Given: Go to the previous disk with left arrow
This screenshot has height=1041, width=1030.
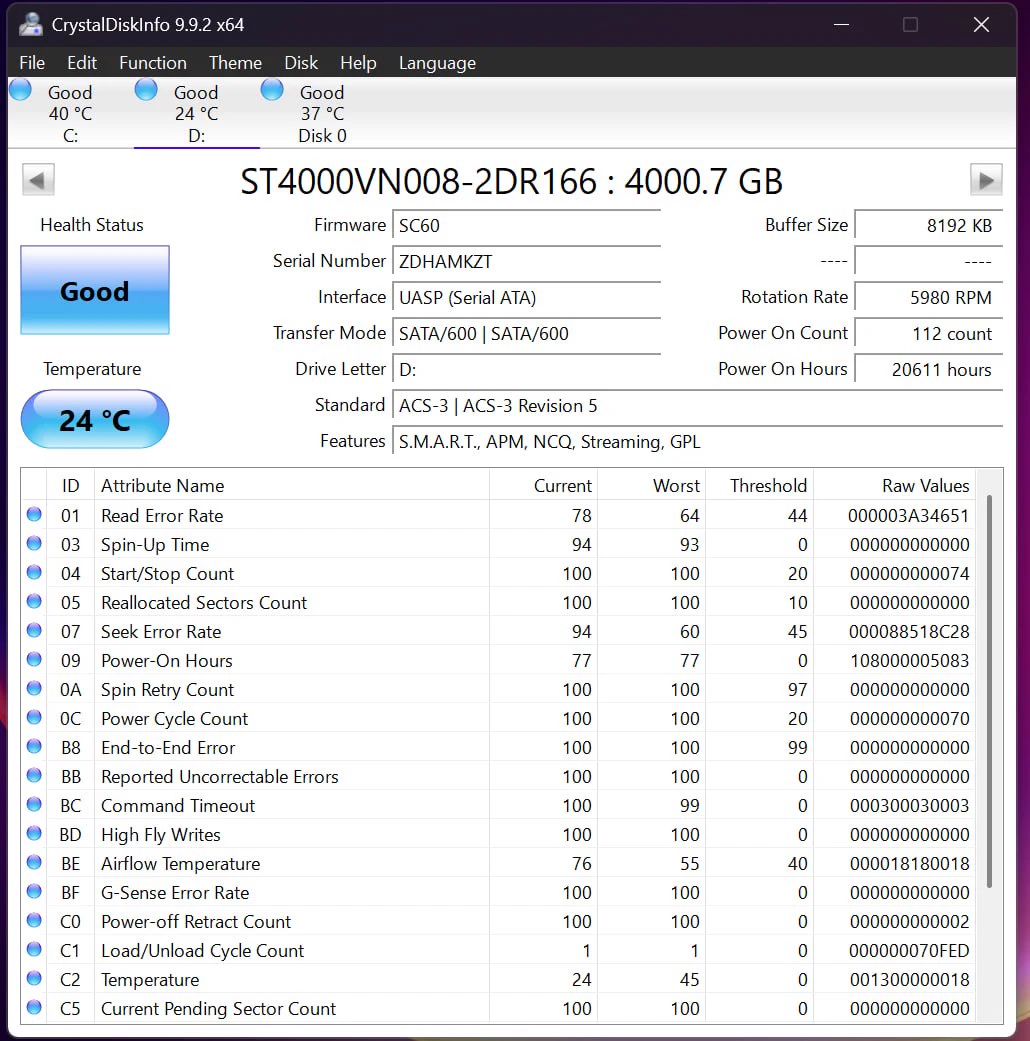Looking at the screenshot, I should [x=38, y=179].
